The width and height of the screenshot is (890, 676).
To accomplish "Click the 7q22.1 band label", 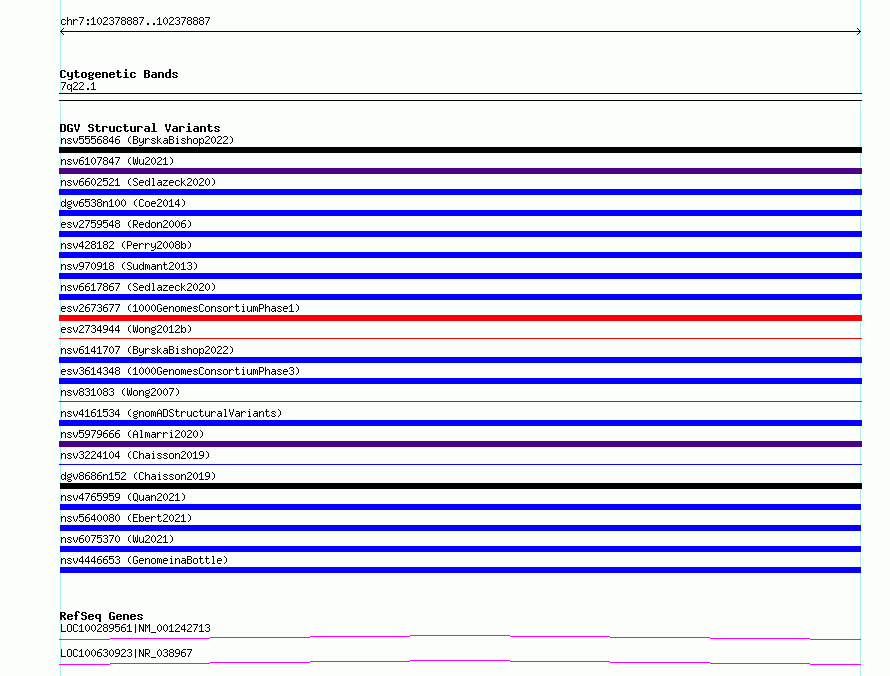I will pyautogui.click(x=78, y=86).
